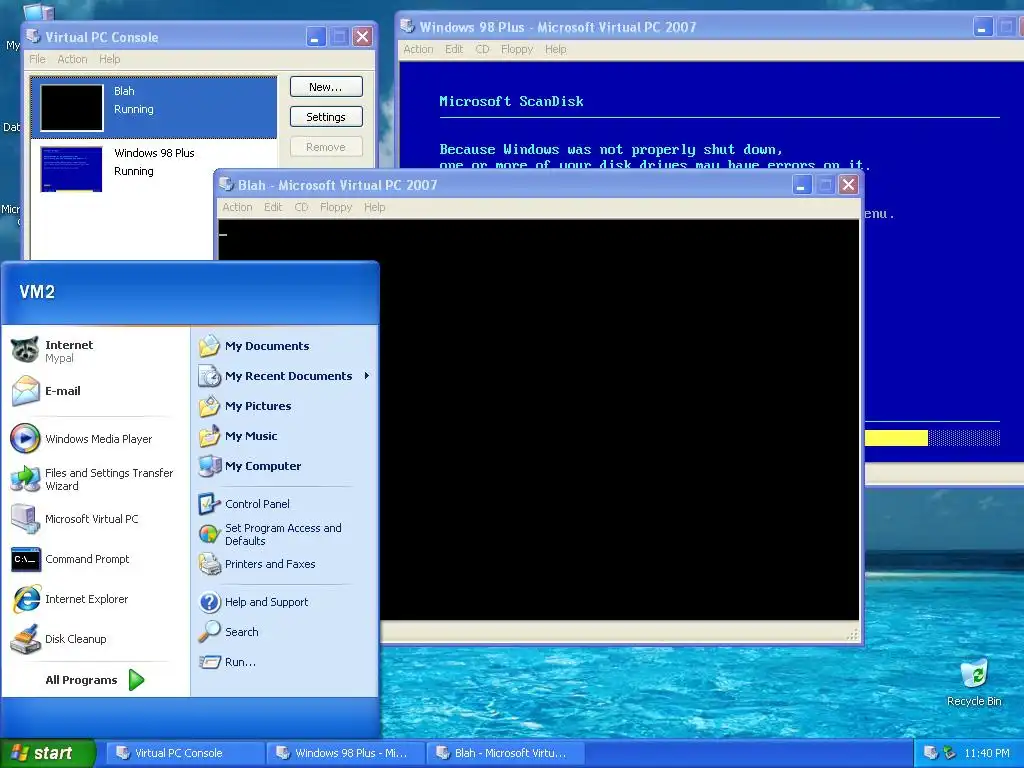Click Virtual PC tray icon in system tray
Image resolution: width=1024 pixels, height=768 pixels.
931,753
